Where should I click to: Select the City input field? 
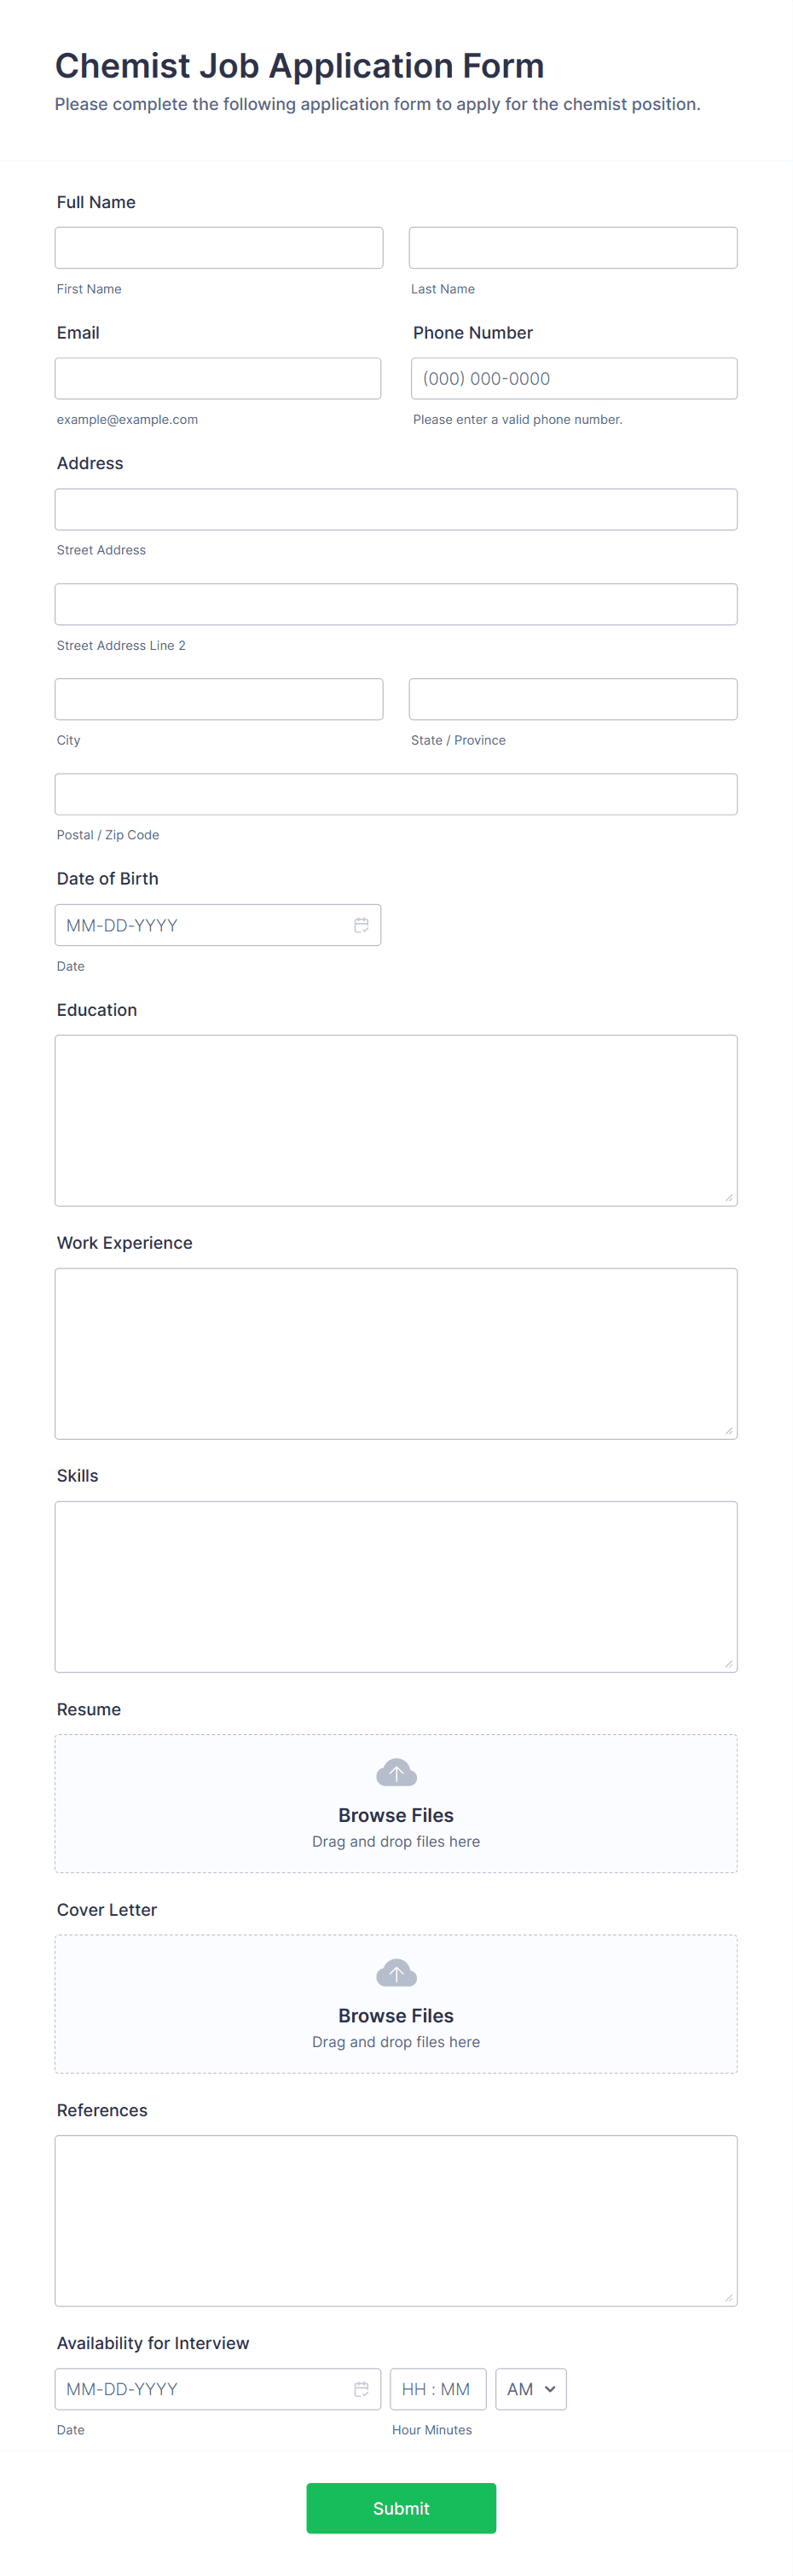219,699
